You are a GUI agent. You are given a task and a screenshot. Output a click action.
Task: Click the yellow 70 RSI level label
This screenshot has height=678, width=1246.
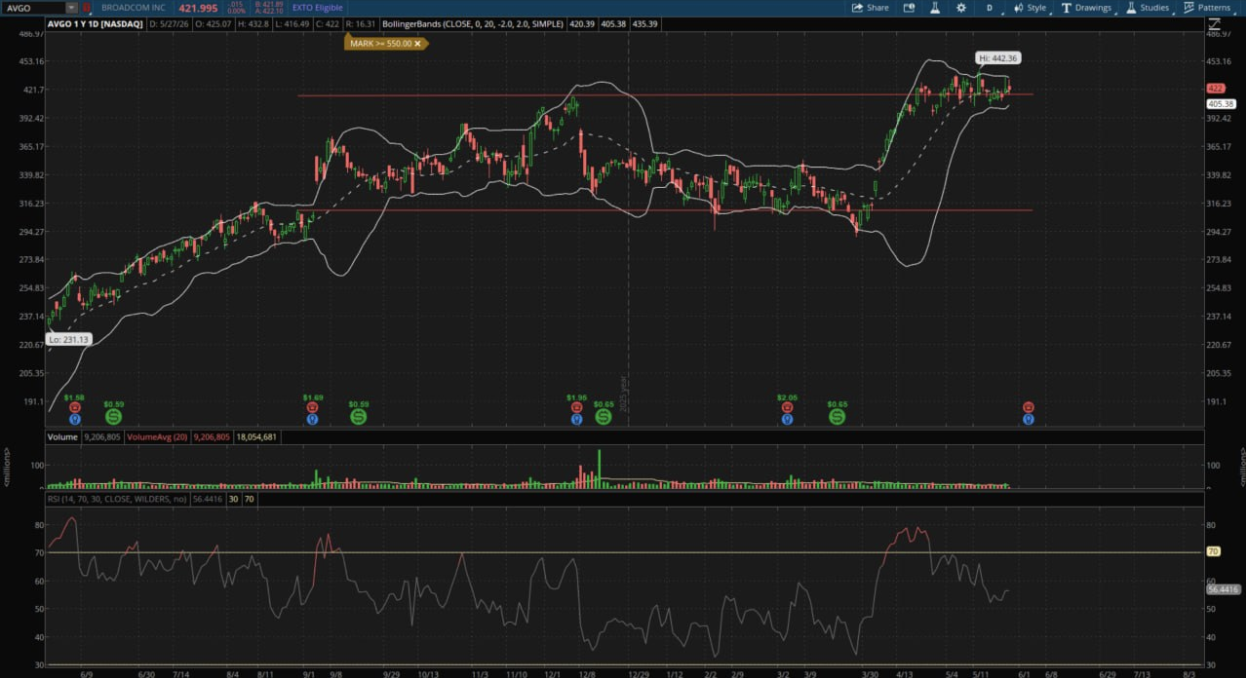pyautogui.click(x=1214, y=552)
